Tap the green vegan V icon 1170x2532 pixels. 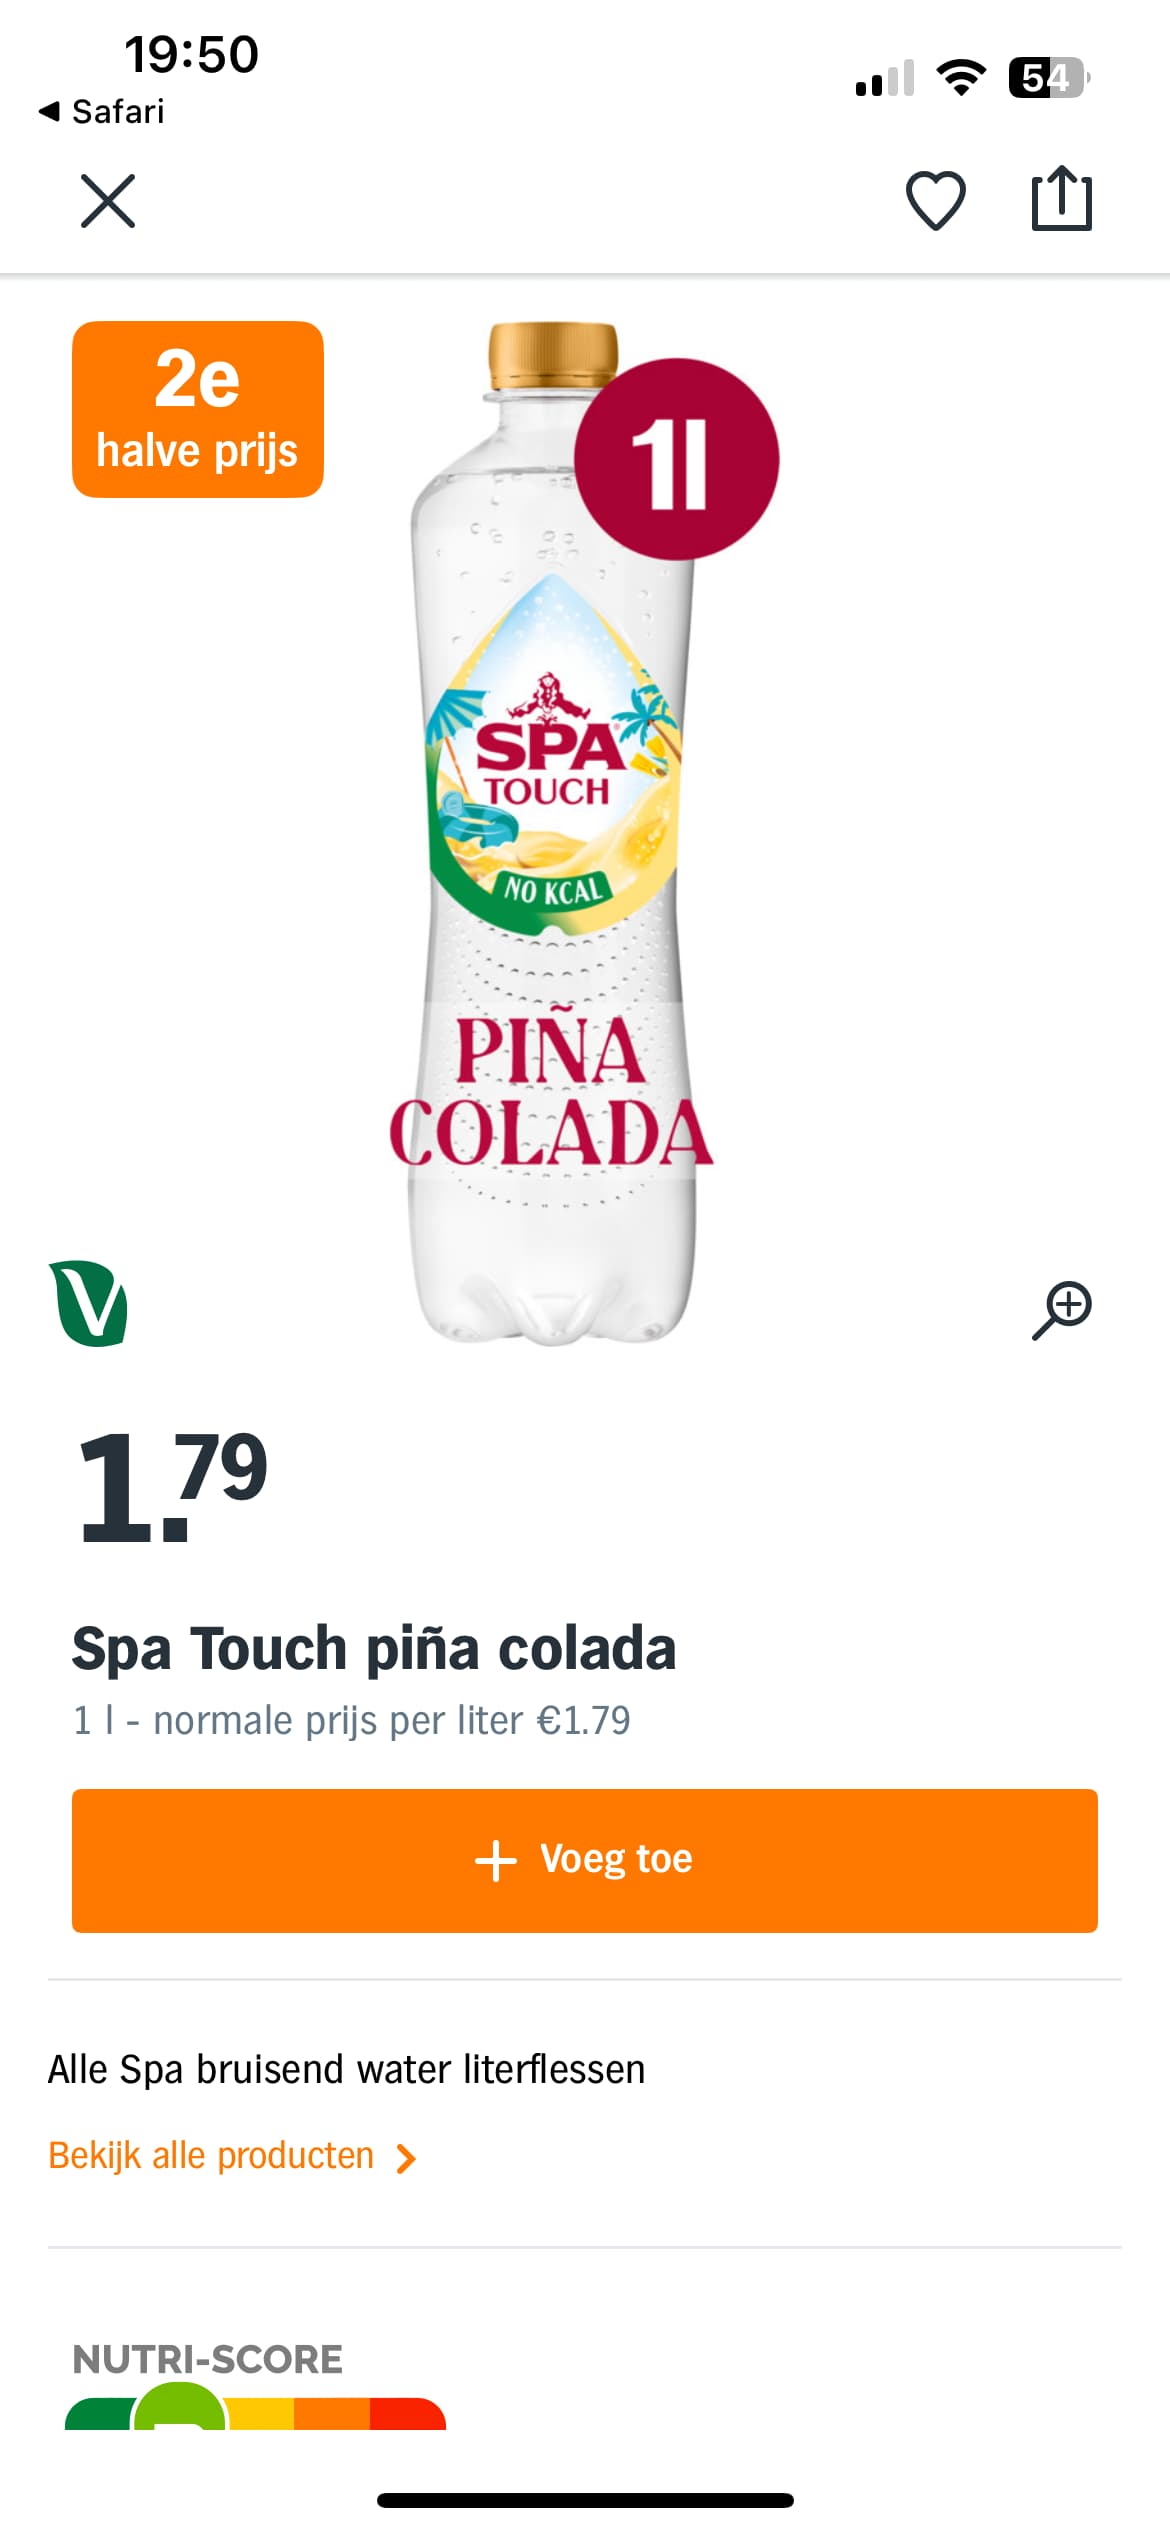88,1303
